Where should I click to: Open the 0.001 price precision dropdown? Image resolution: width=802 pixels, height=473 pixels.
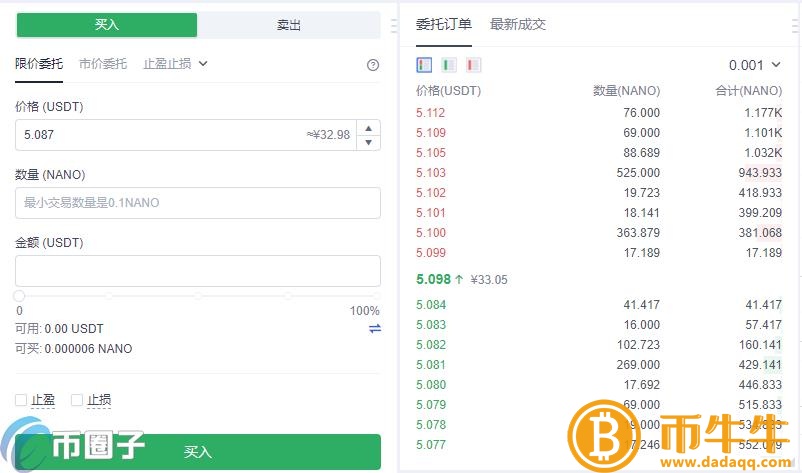click(x=755, y=65)
